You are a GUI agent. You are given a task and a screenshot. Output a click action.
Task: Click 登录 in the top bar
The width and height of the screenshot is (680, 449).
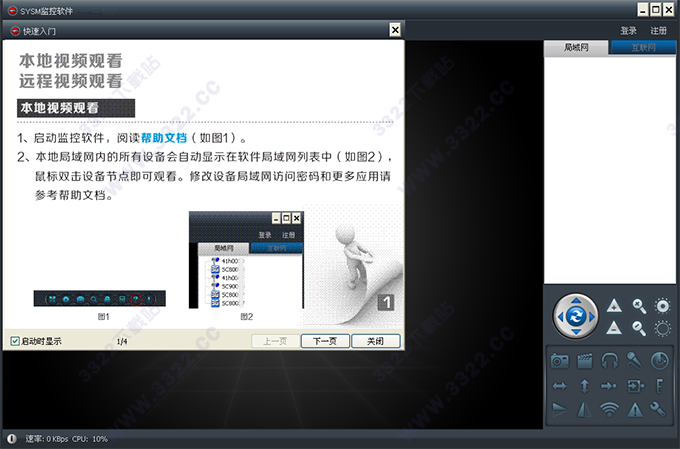coord(628,31)
